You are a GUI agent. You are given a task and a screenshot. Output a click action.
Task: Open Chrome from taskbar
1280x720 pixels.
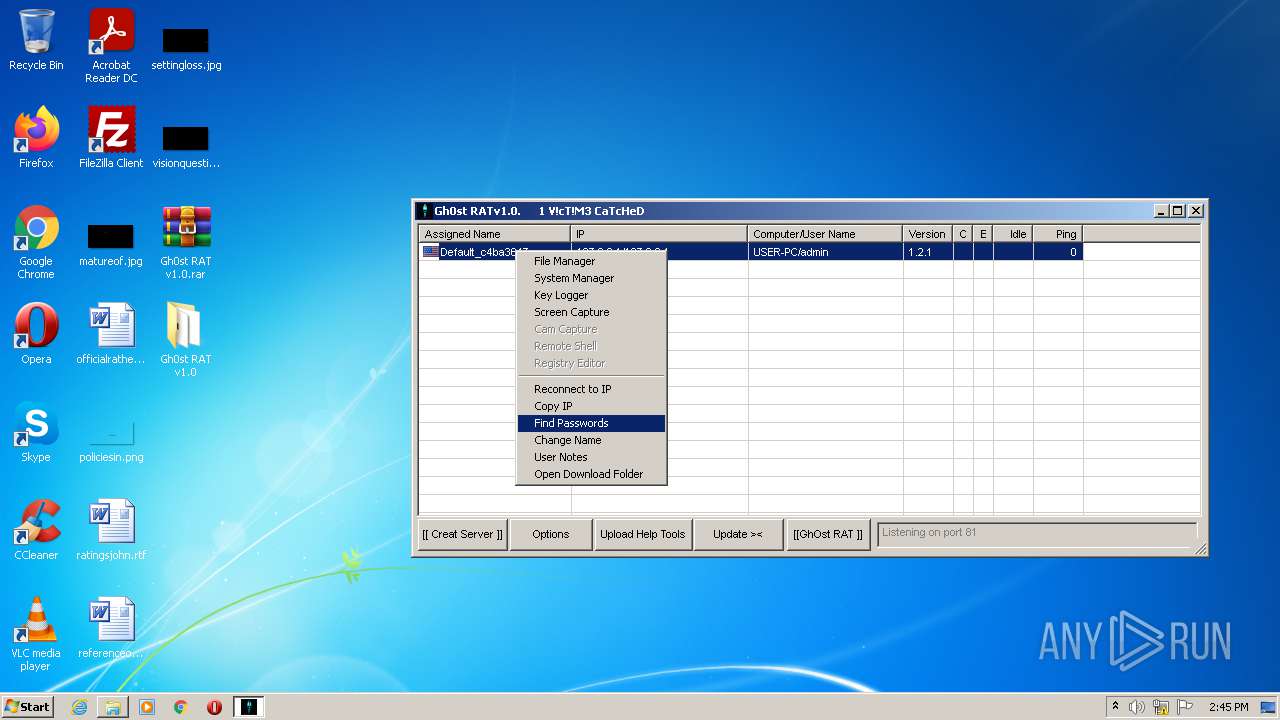tap(181, 707)
